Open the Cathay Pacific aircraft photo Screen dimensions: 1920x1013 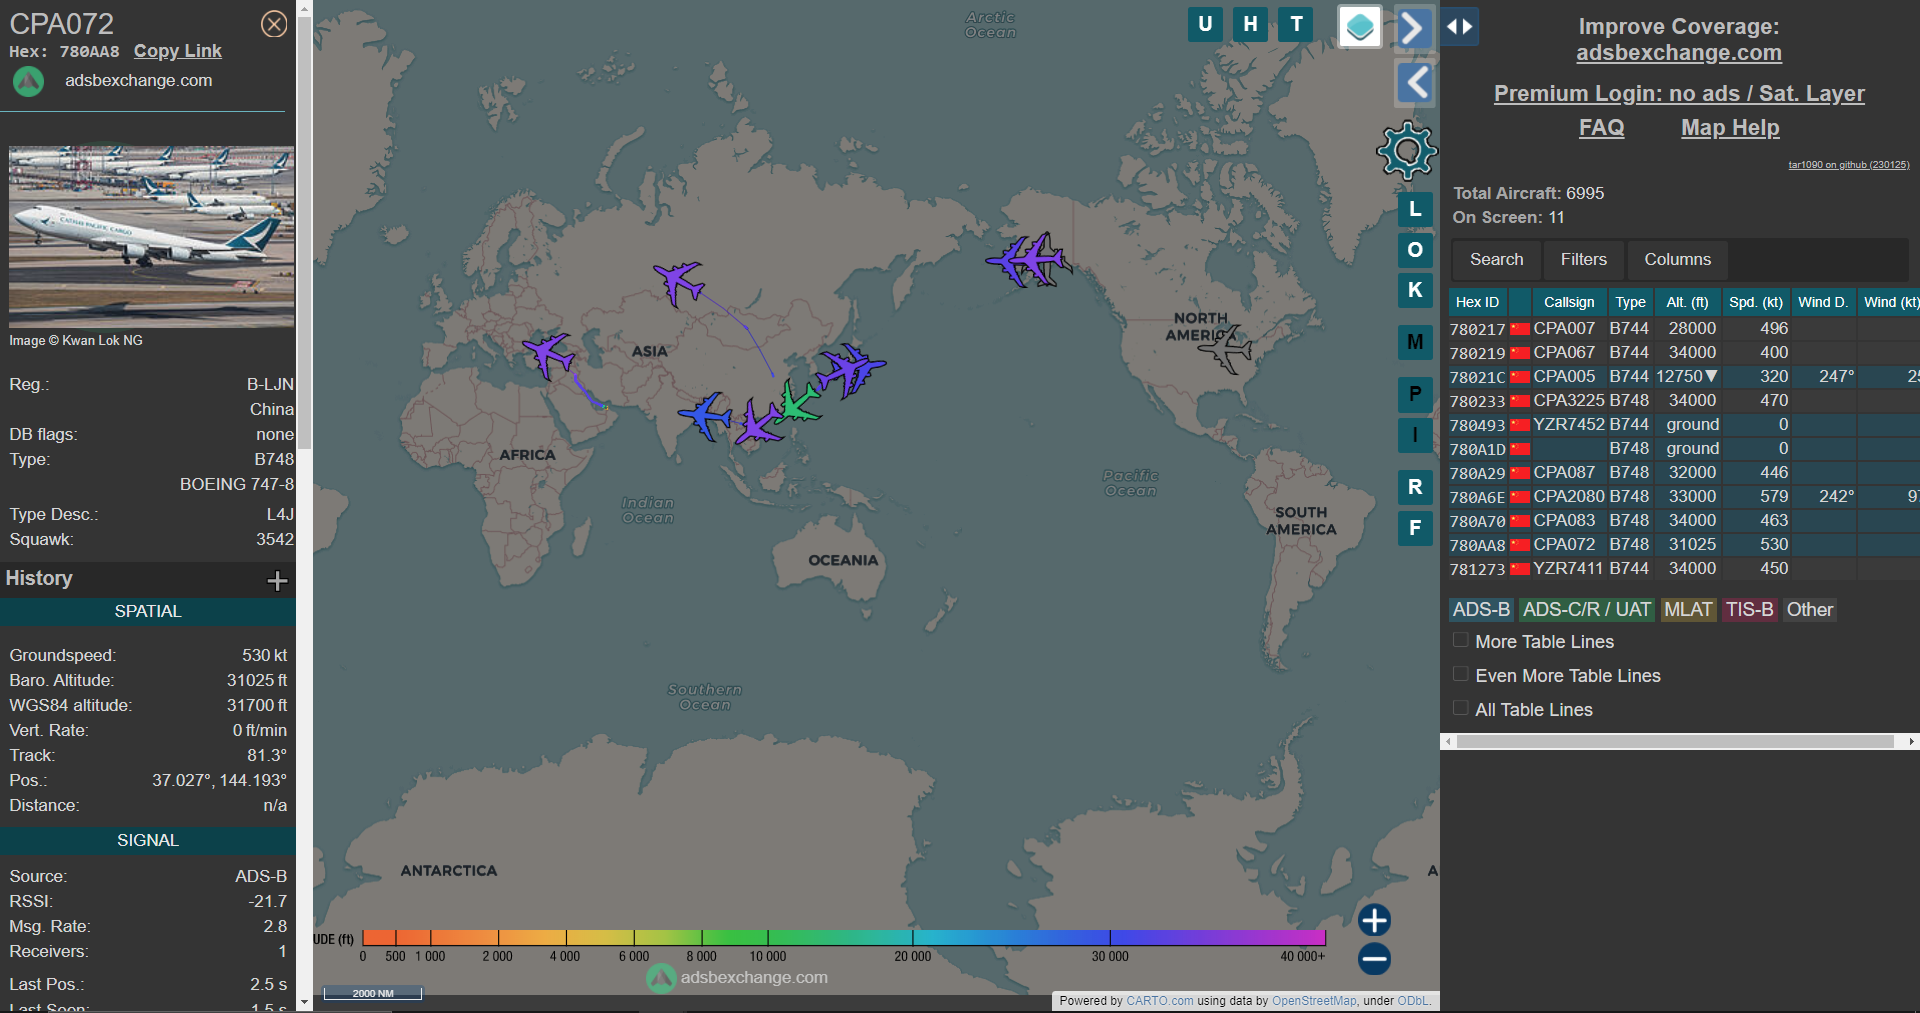[x=152, y=237]
